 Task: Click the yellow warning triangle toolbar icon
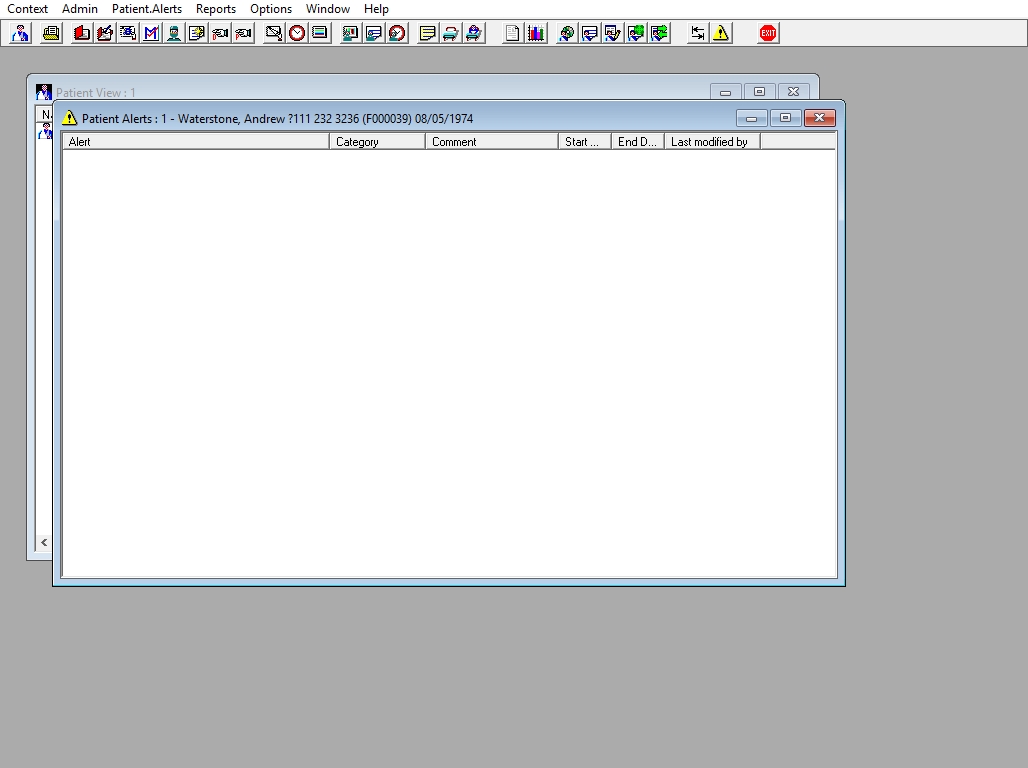pos(721,33)
